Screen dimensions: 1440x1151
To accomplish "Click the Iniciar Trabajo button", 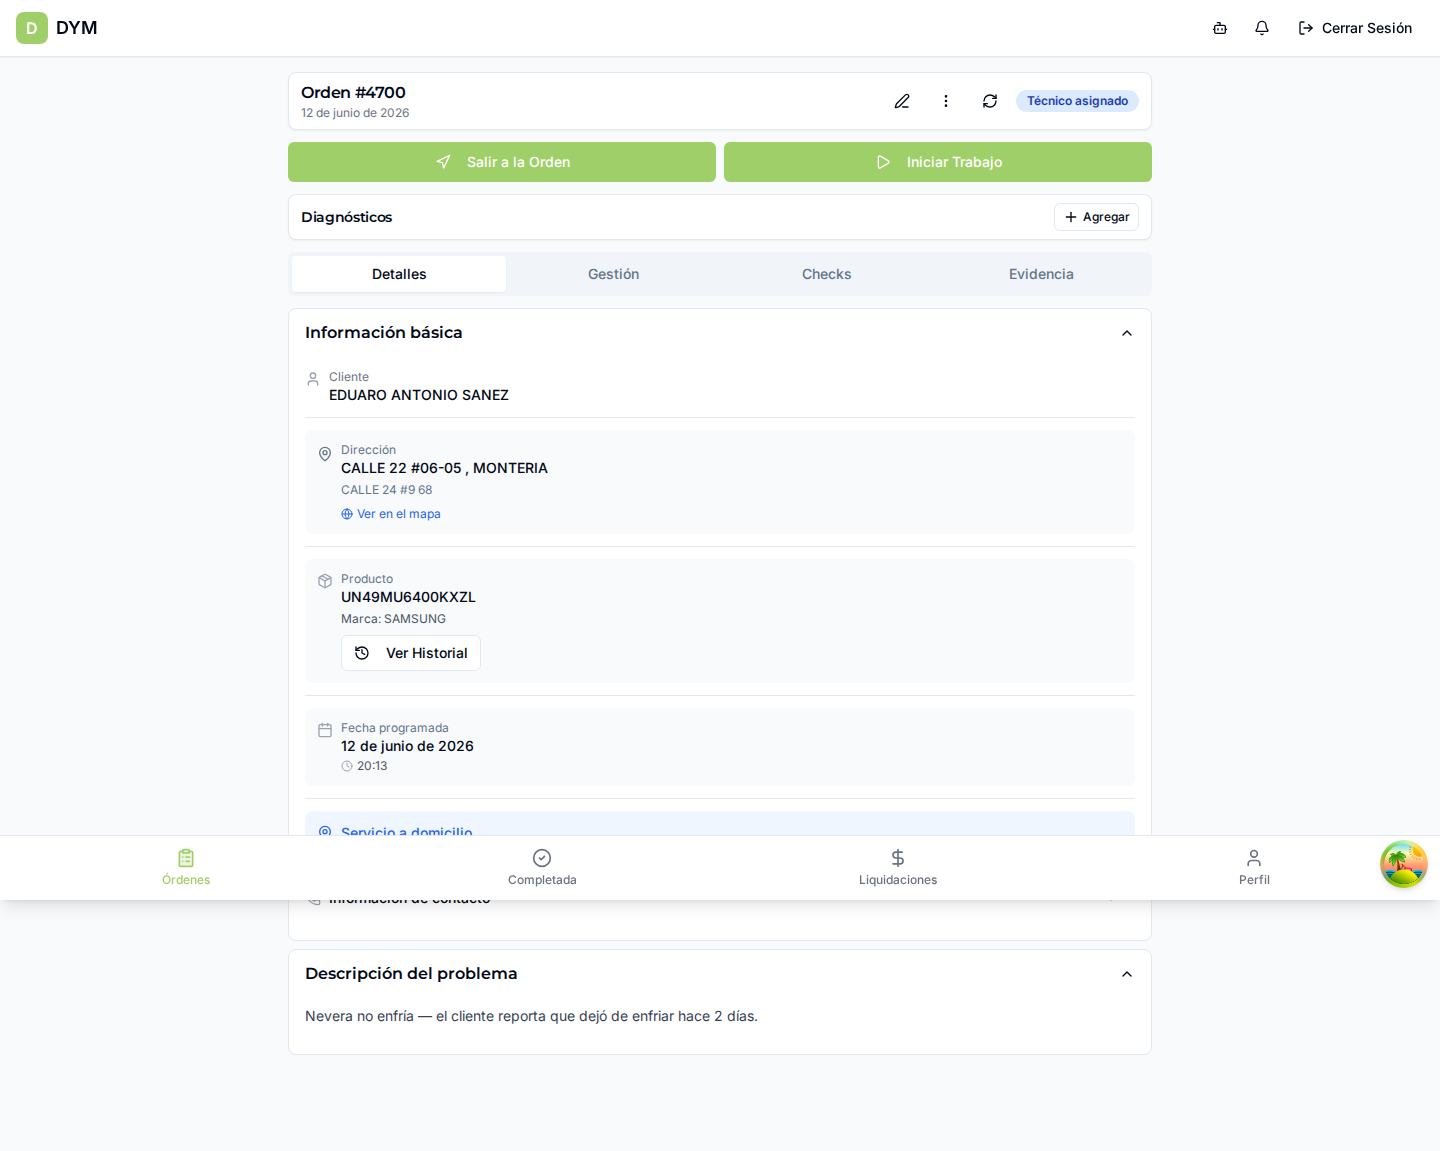I will pos(938,162).
